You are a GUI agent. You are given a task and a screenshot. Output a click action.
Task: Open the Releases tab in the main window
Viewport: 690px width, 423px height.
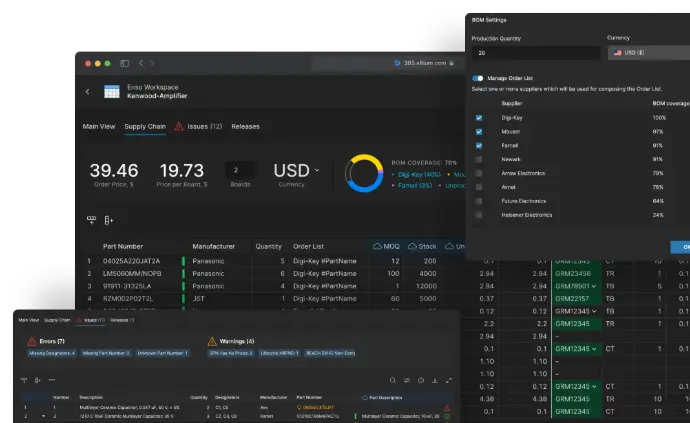pos(245,126)
